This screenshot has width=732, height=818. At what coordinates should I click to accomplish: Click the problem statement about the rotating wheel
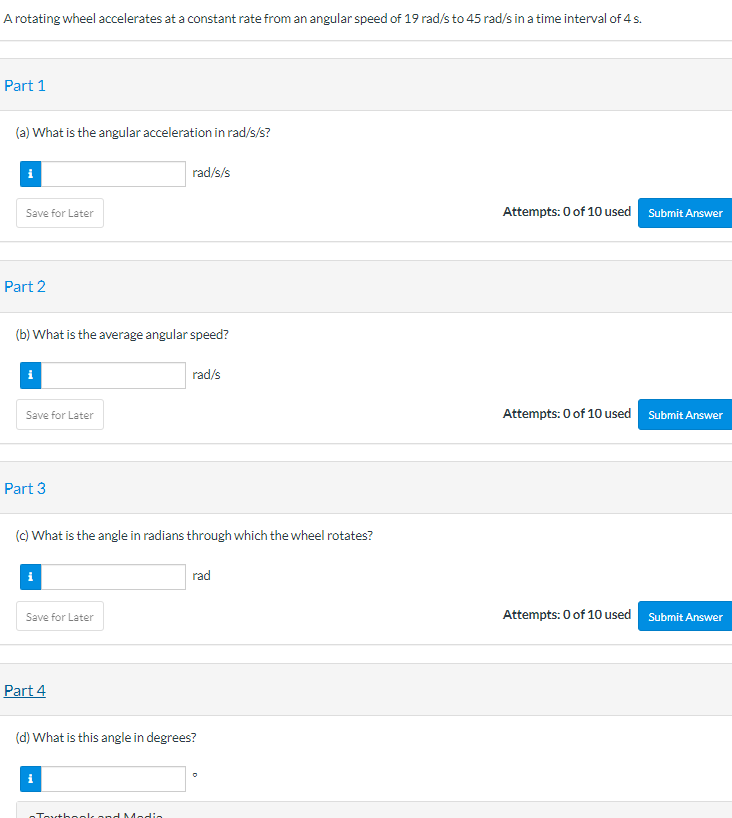pos(322,19)
